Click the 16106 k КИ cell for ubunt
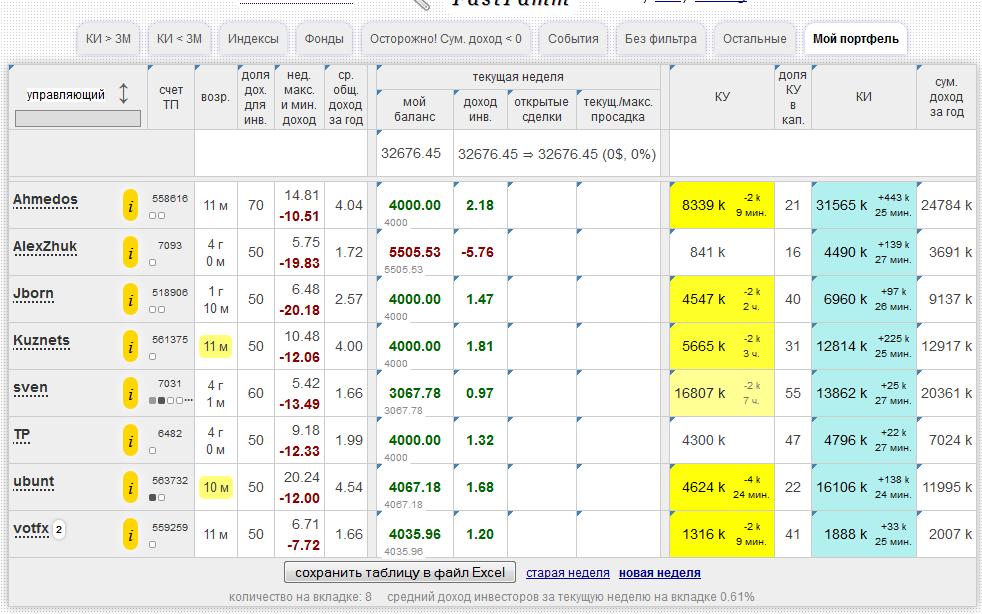 pos(864,487)
